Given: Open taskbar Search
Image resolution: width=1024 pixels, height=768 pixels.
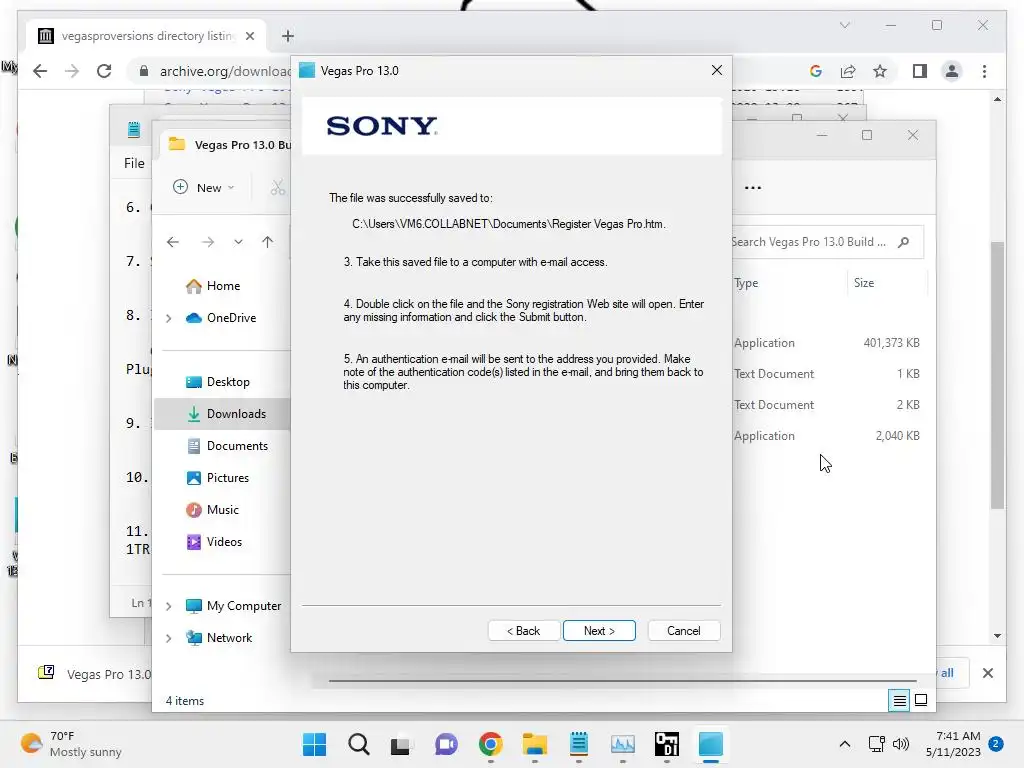Looking at the screenshot, I should (359, 744).
